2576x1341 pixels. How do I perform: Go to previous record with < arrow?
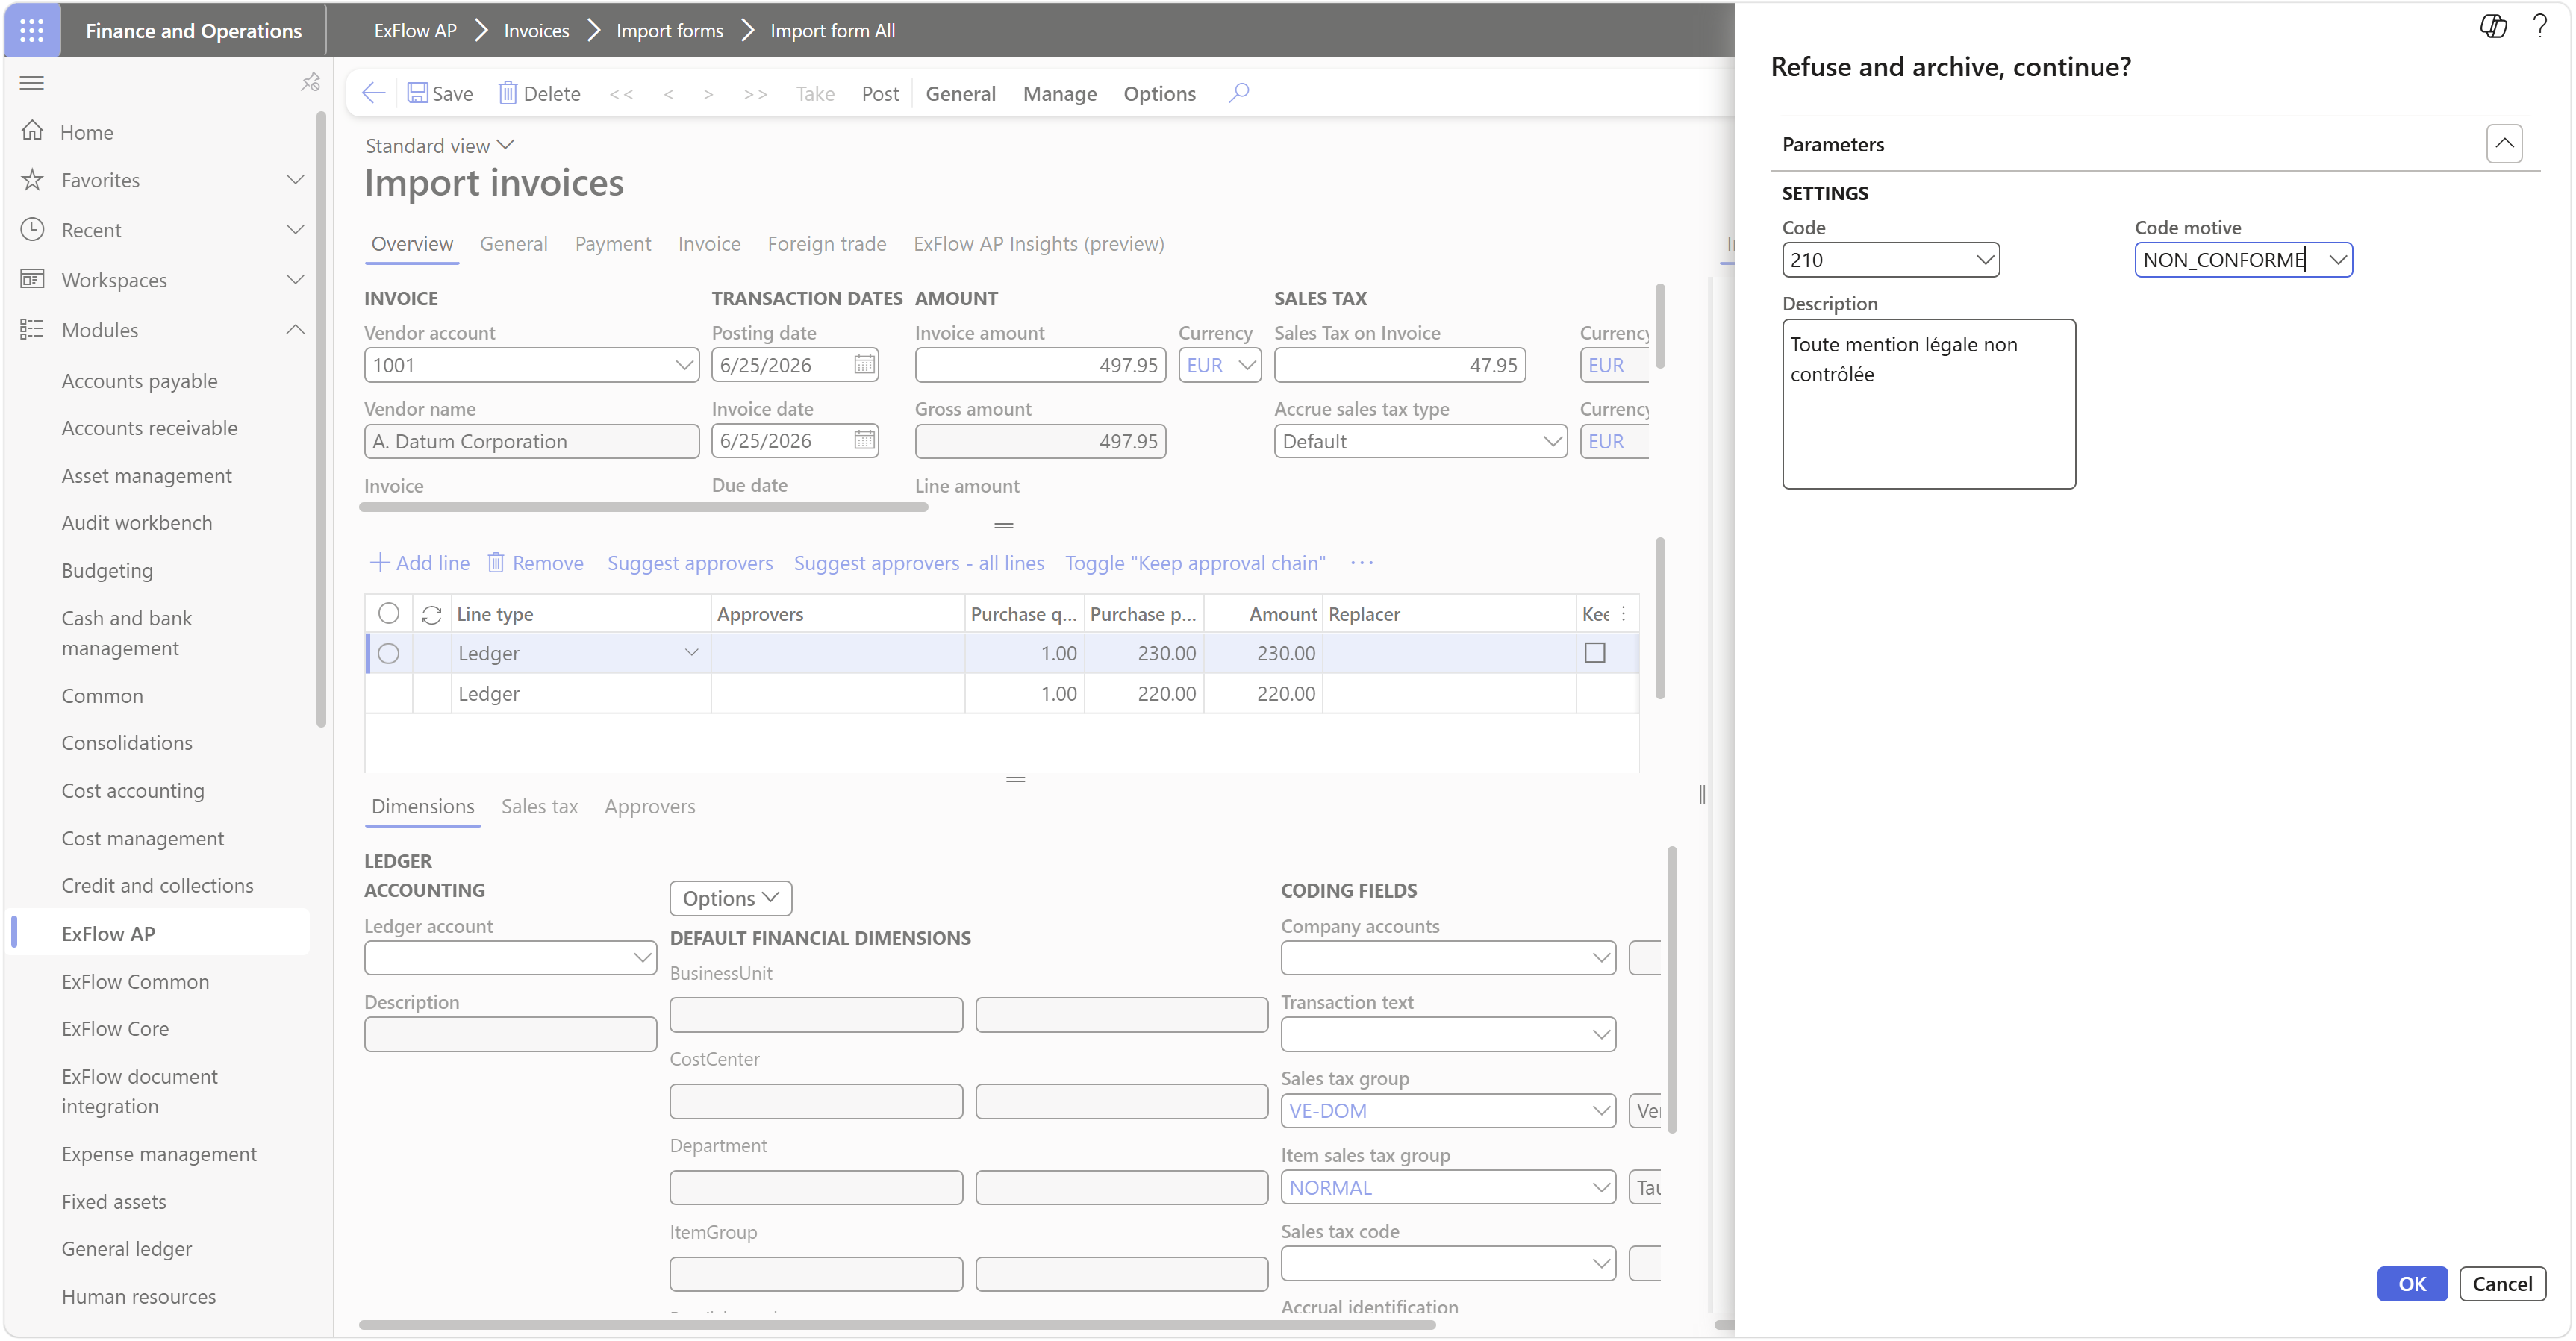pyautogui.click(x=668, y=94)
